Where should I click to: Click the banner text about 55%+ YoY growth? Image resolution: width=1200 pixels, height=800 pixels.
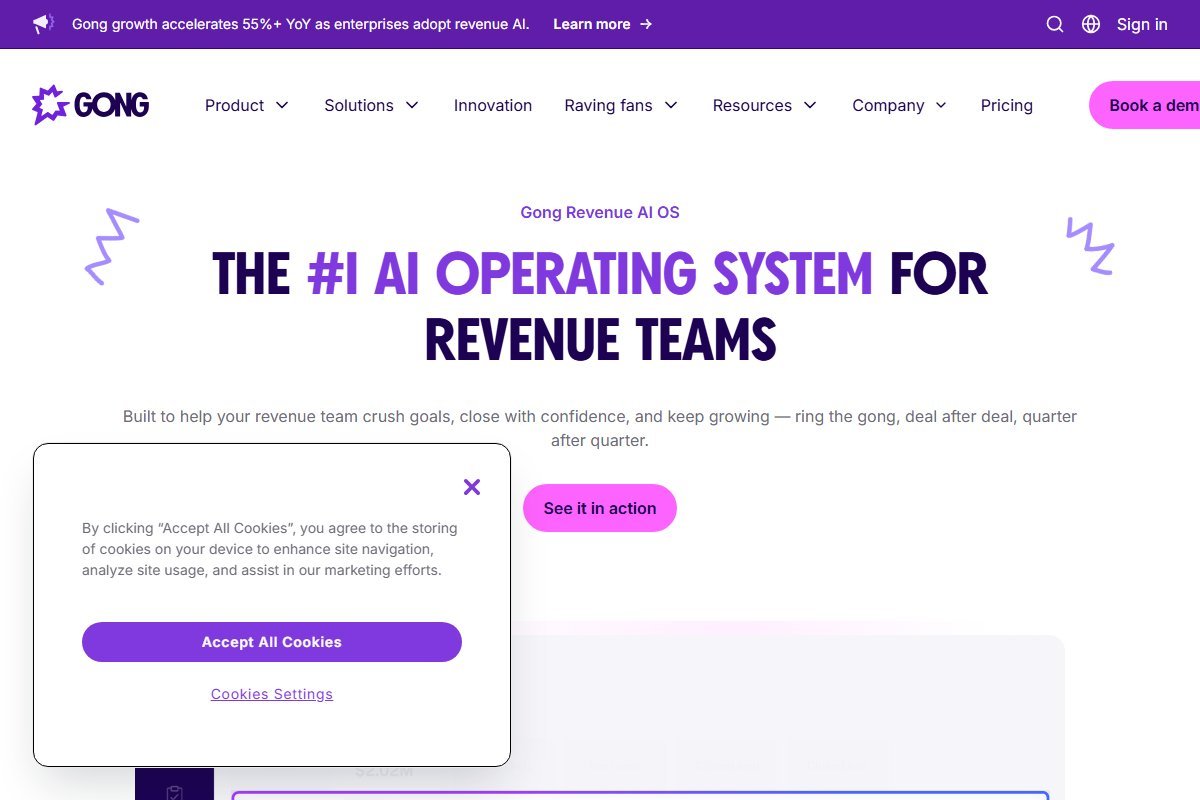[x=301, y=24]
